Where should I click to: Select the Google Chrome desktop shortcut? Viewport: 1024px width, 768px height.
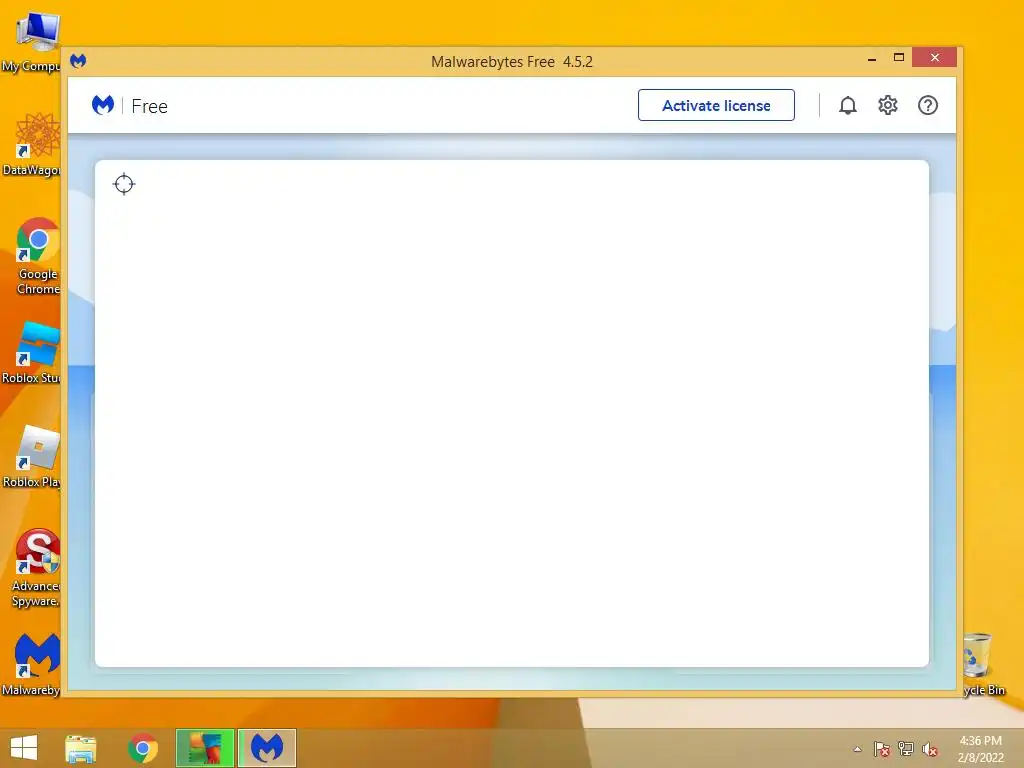point(38,256)
